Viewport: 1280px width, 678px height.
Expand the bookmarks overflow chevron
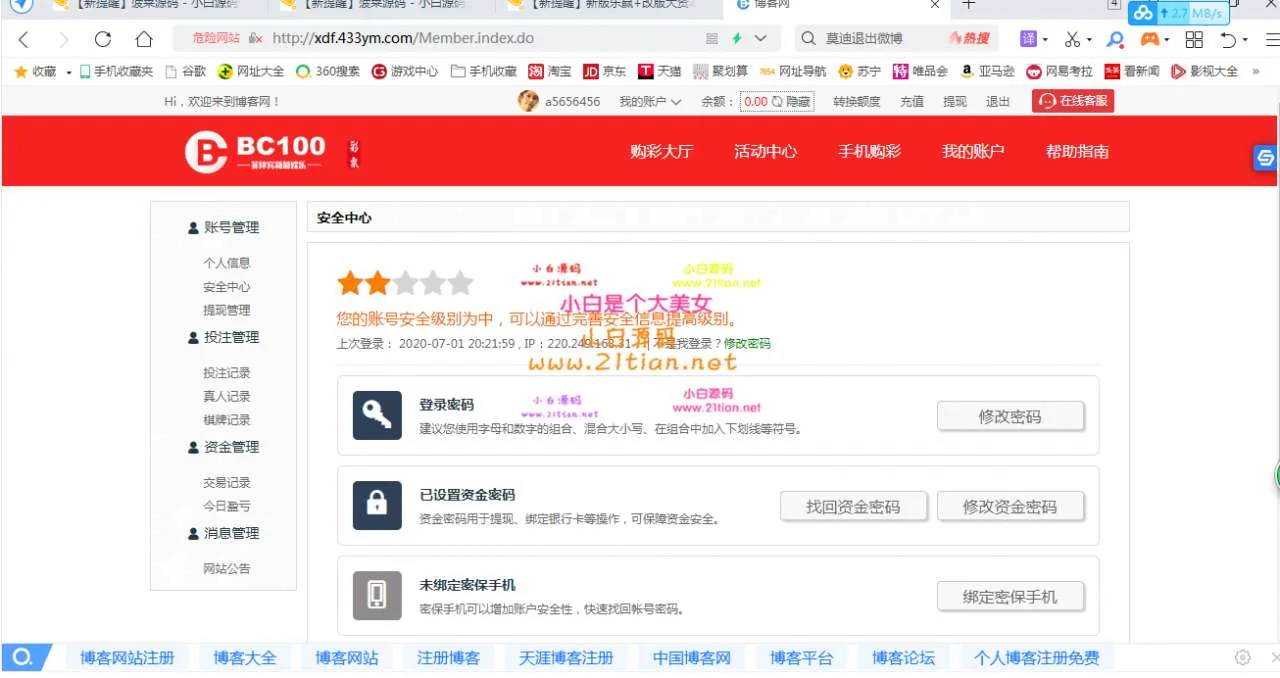click(1256, 71)
